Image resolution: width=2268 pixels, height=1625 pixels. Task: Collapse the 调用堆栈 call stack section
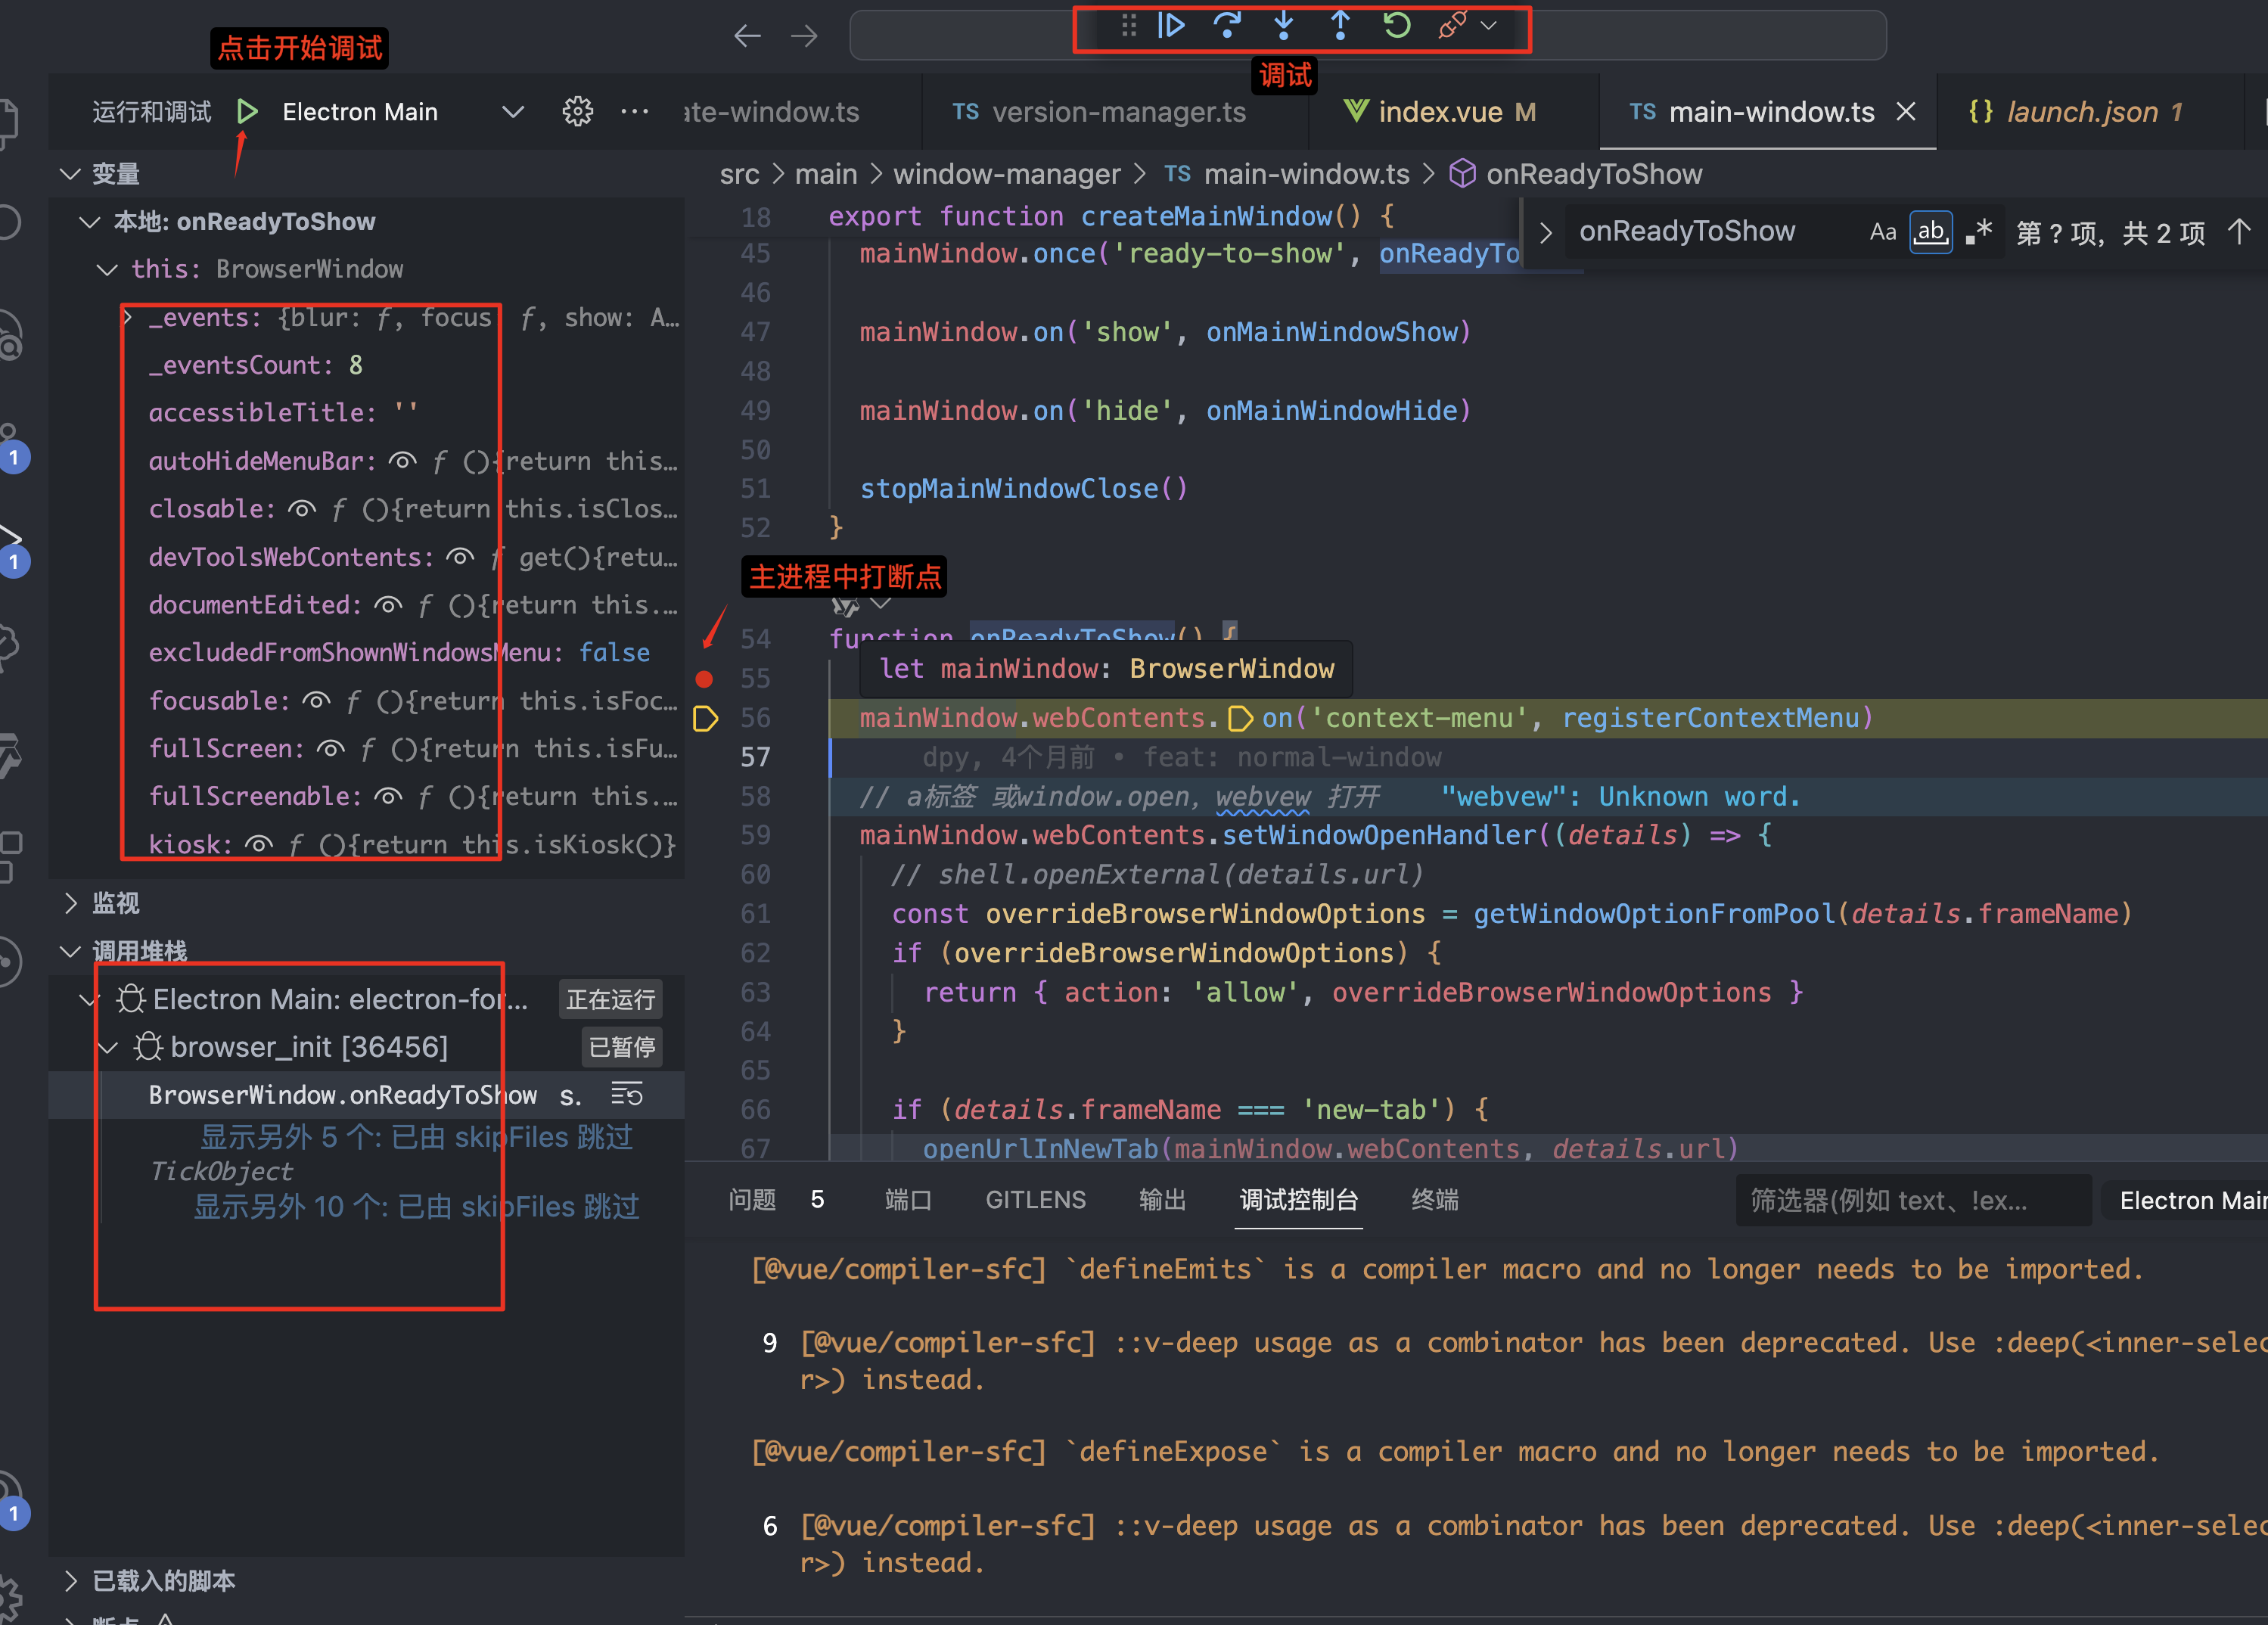(x=70, y=951)
